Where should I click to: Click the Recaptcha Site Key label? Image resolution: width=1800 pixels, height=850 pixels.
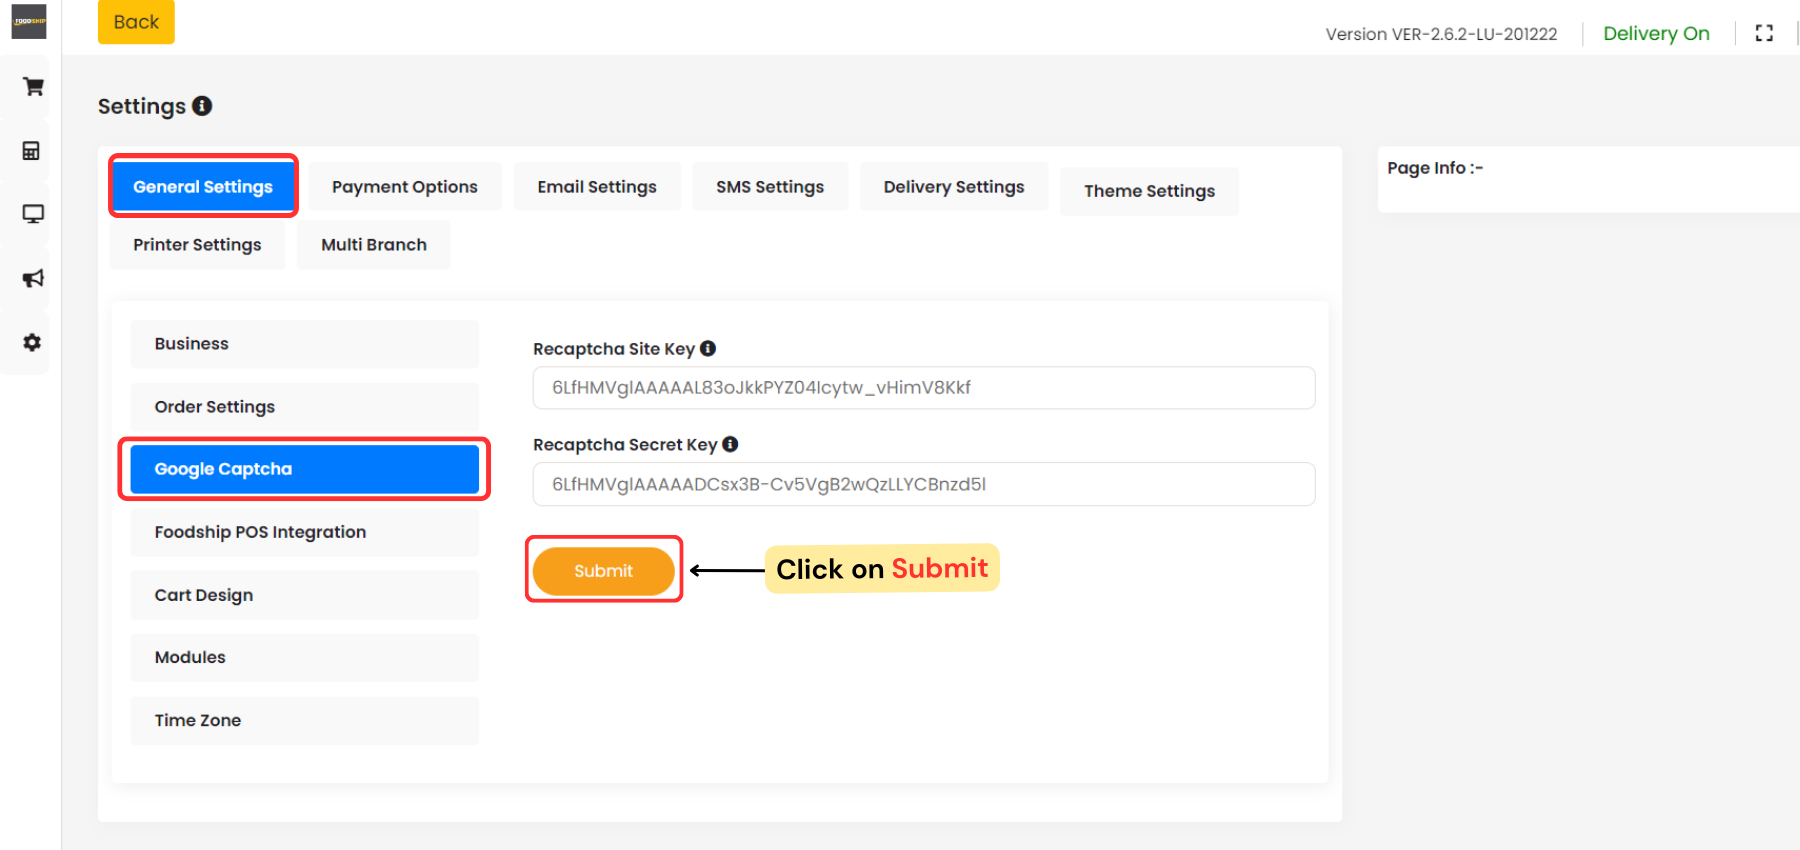click(614, 349)
